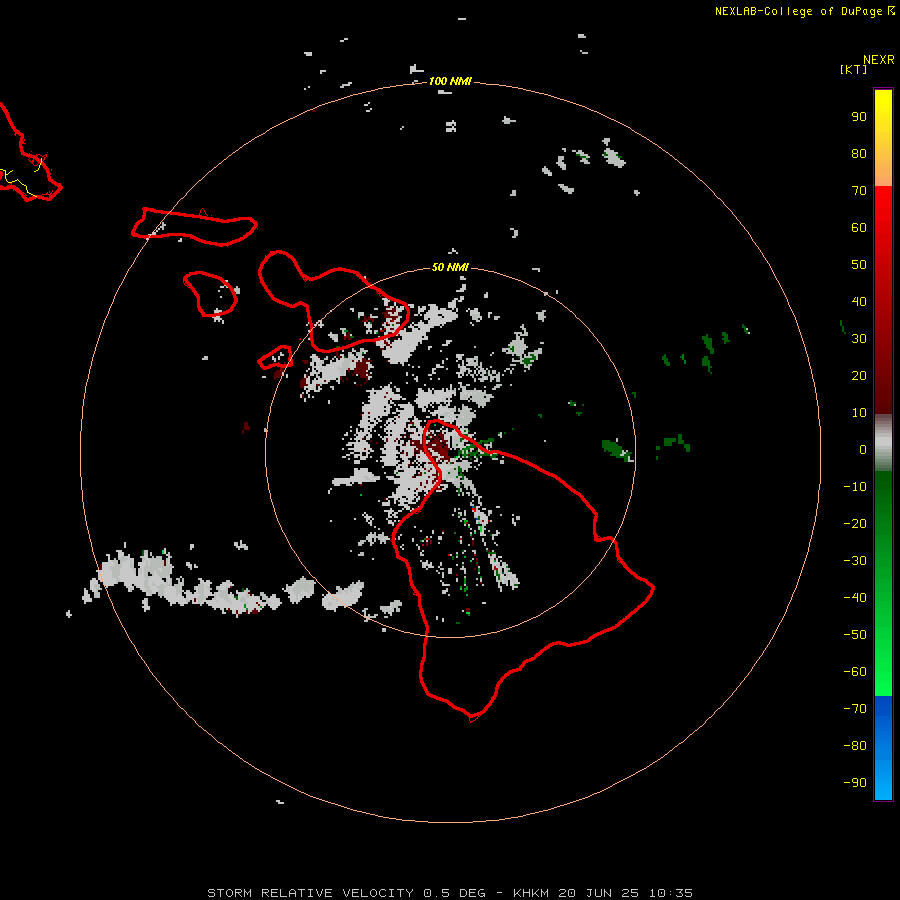
Task: Click the -80 knots scale value
Action: (855, 746)
